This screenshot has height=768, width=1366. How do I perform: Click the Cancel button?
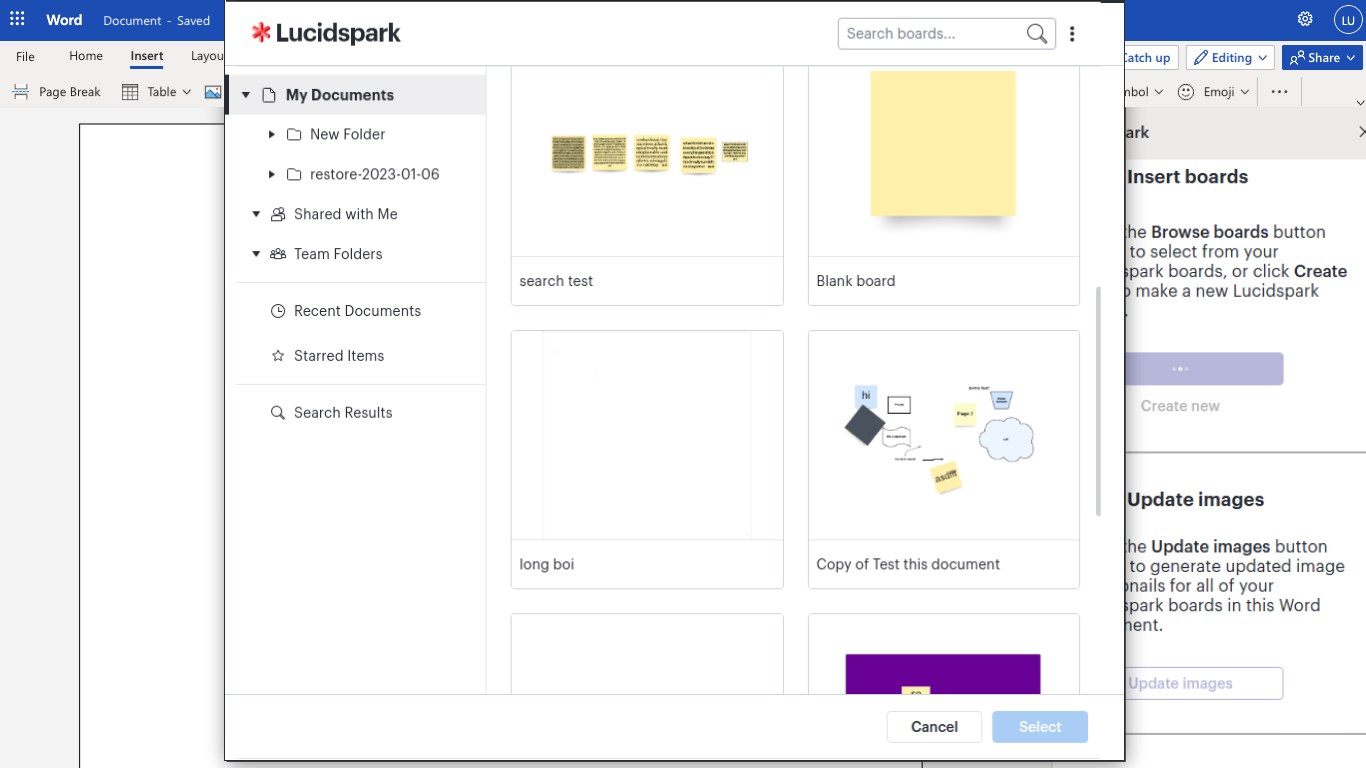pos(934,727)
